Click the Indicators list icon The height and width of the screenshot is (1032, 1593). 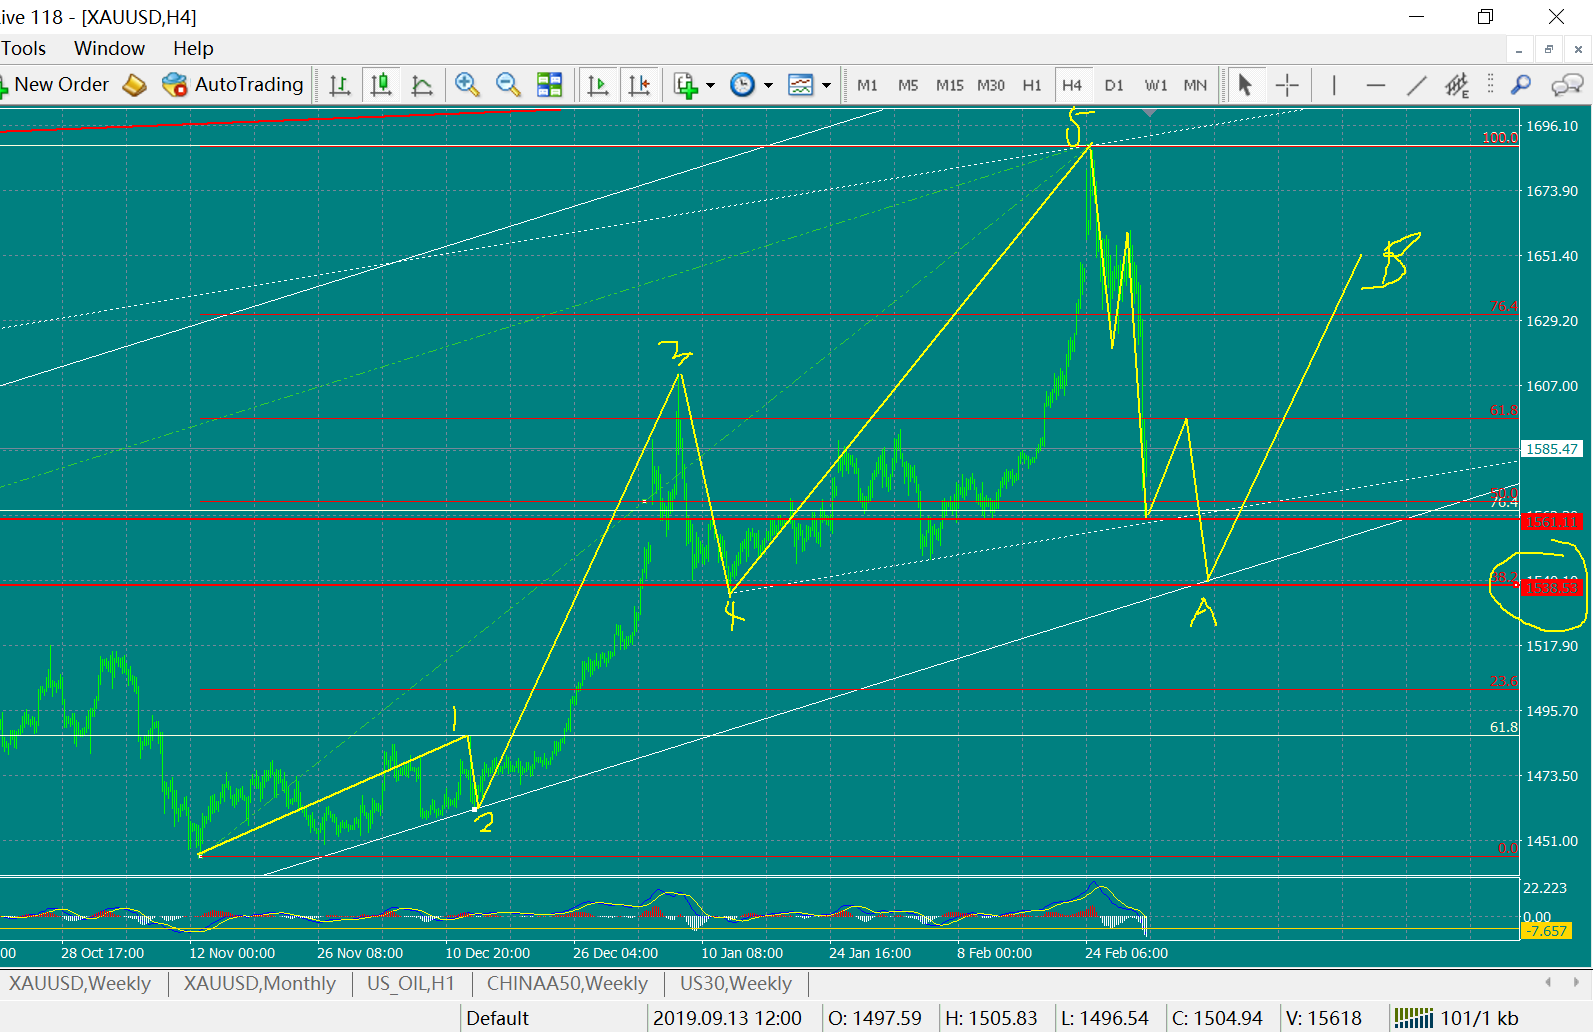click(685, 85)
